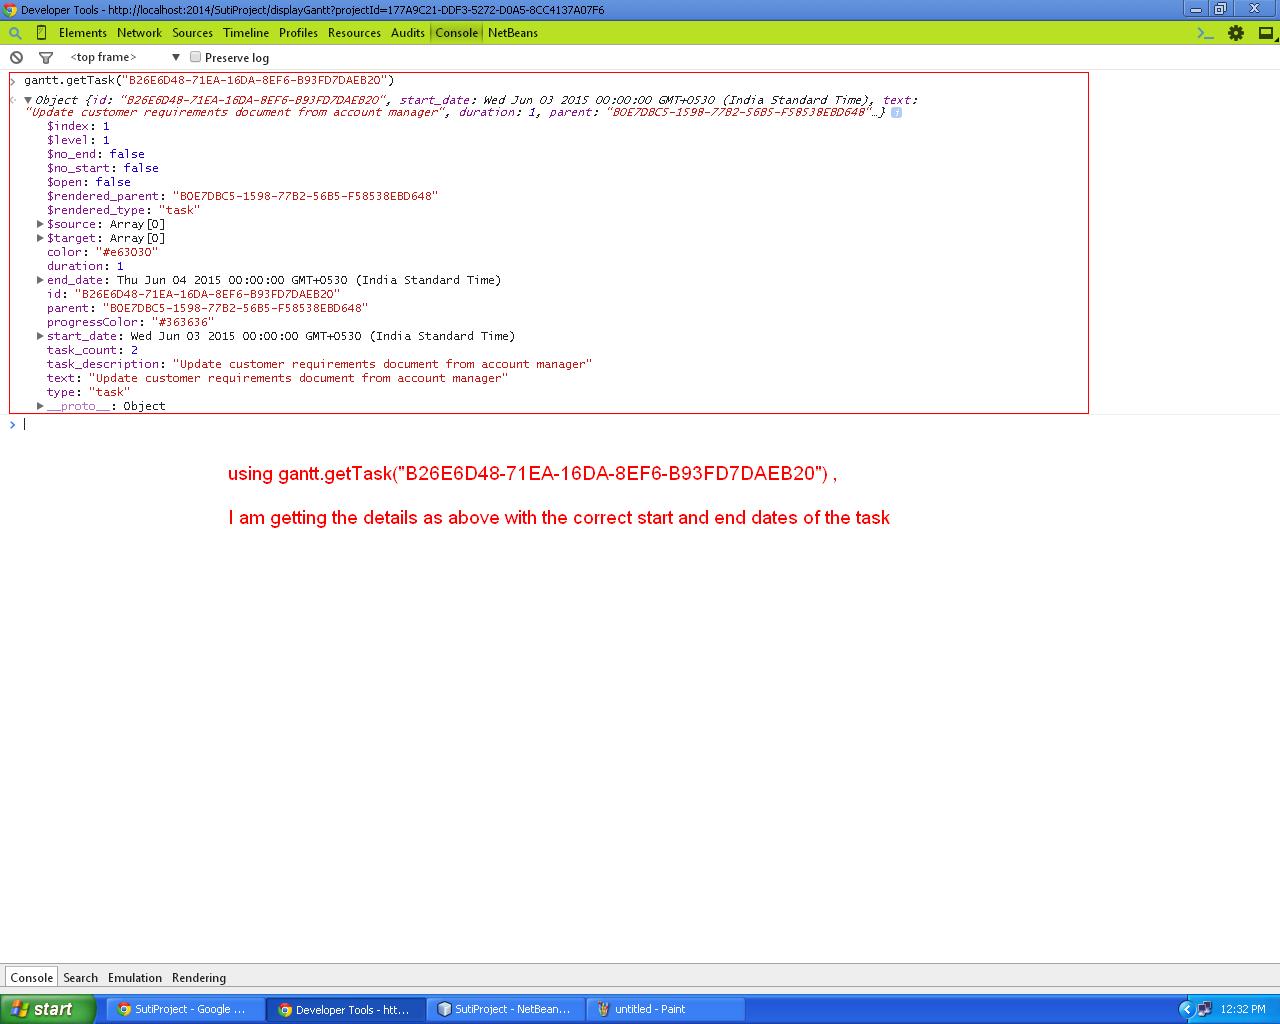Click the $open: false property
Screen dimensions: 1280x1024
(88, 182)
